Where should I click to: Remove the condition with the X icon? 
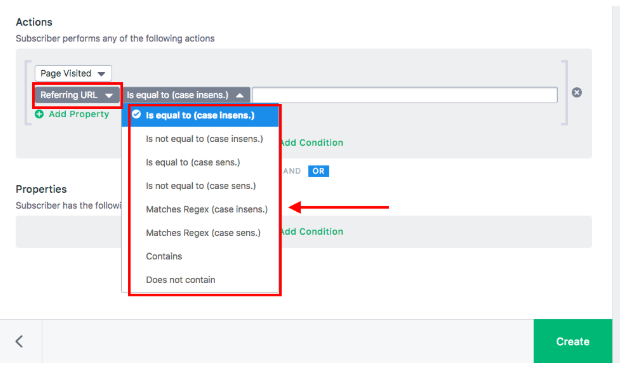pyautogui.click(x=577, y=92)
